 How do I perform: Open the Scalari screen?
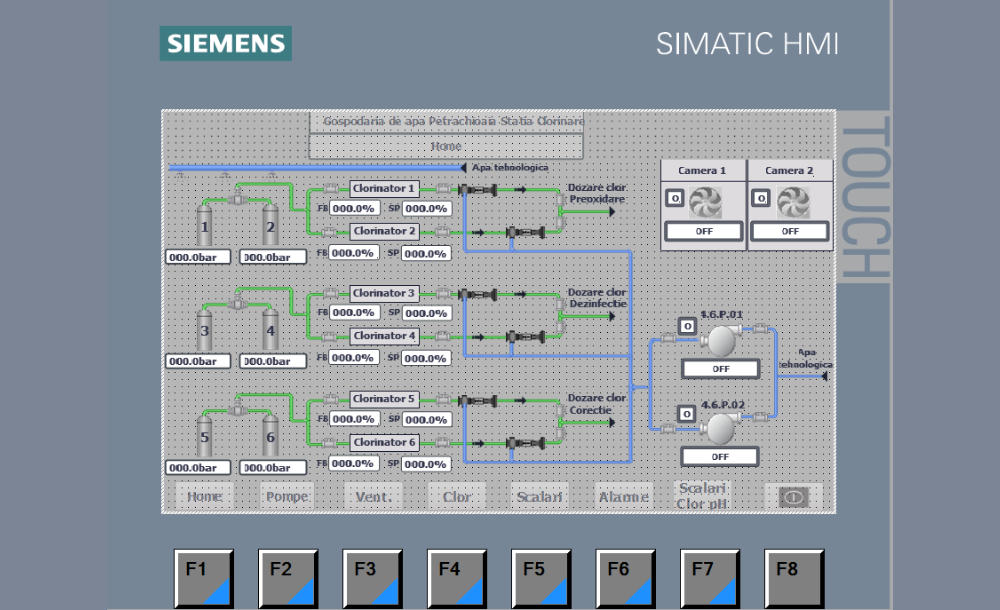tap(540, 496)
